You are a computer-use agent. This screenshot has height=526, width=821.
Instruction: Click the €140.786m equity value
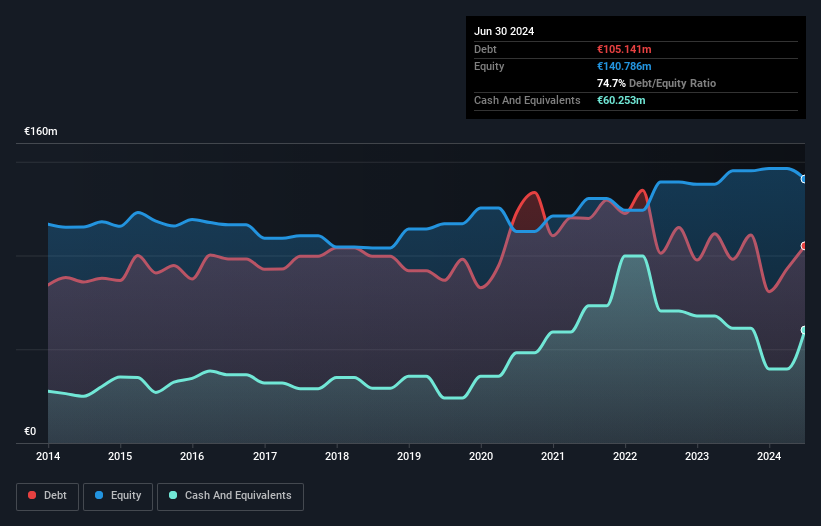(x=624, y=66)
